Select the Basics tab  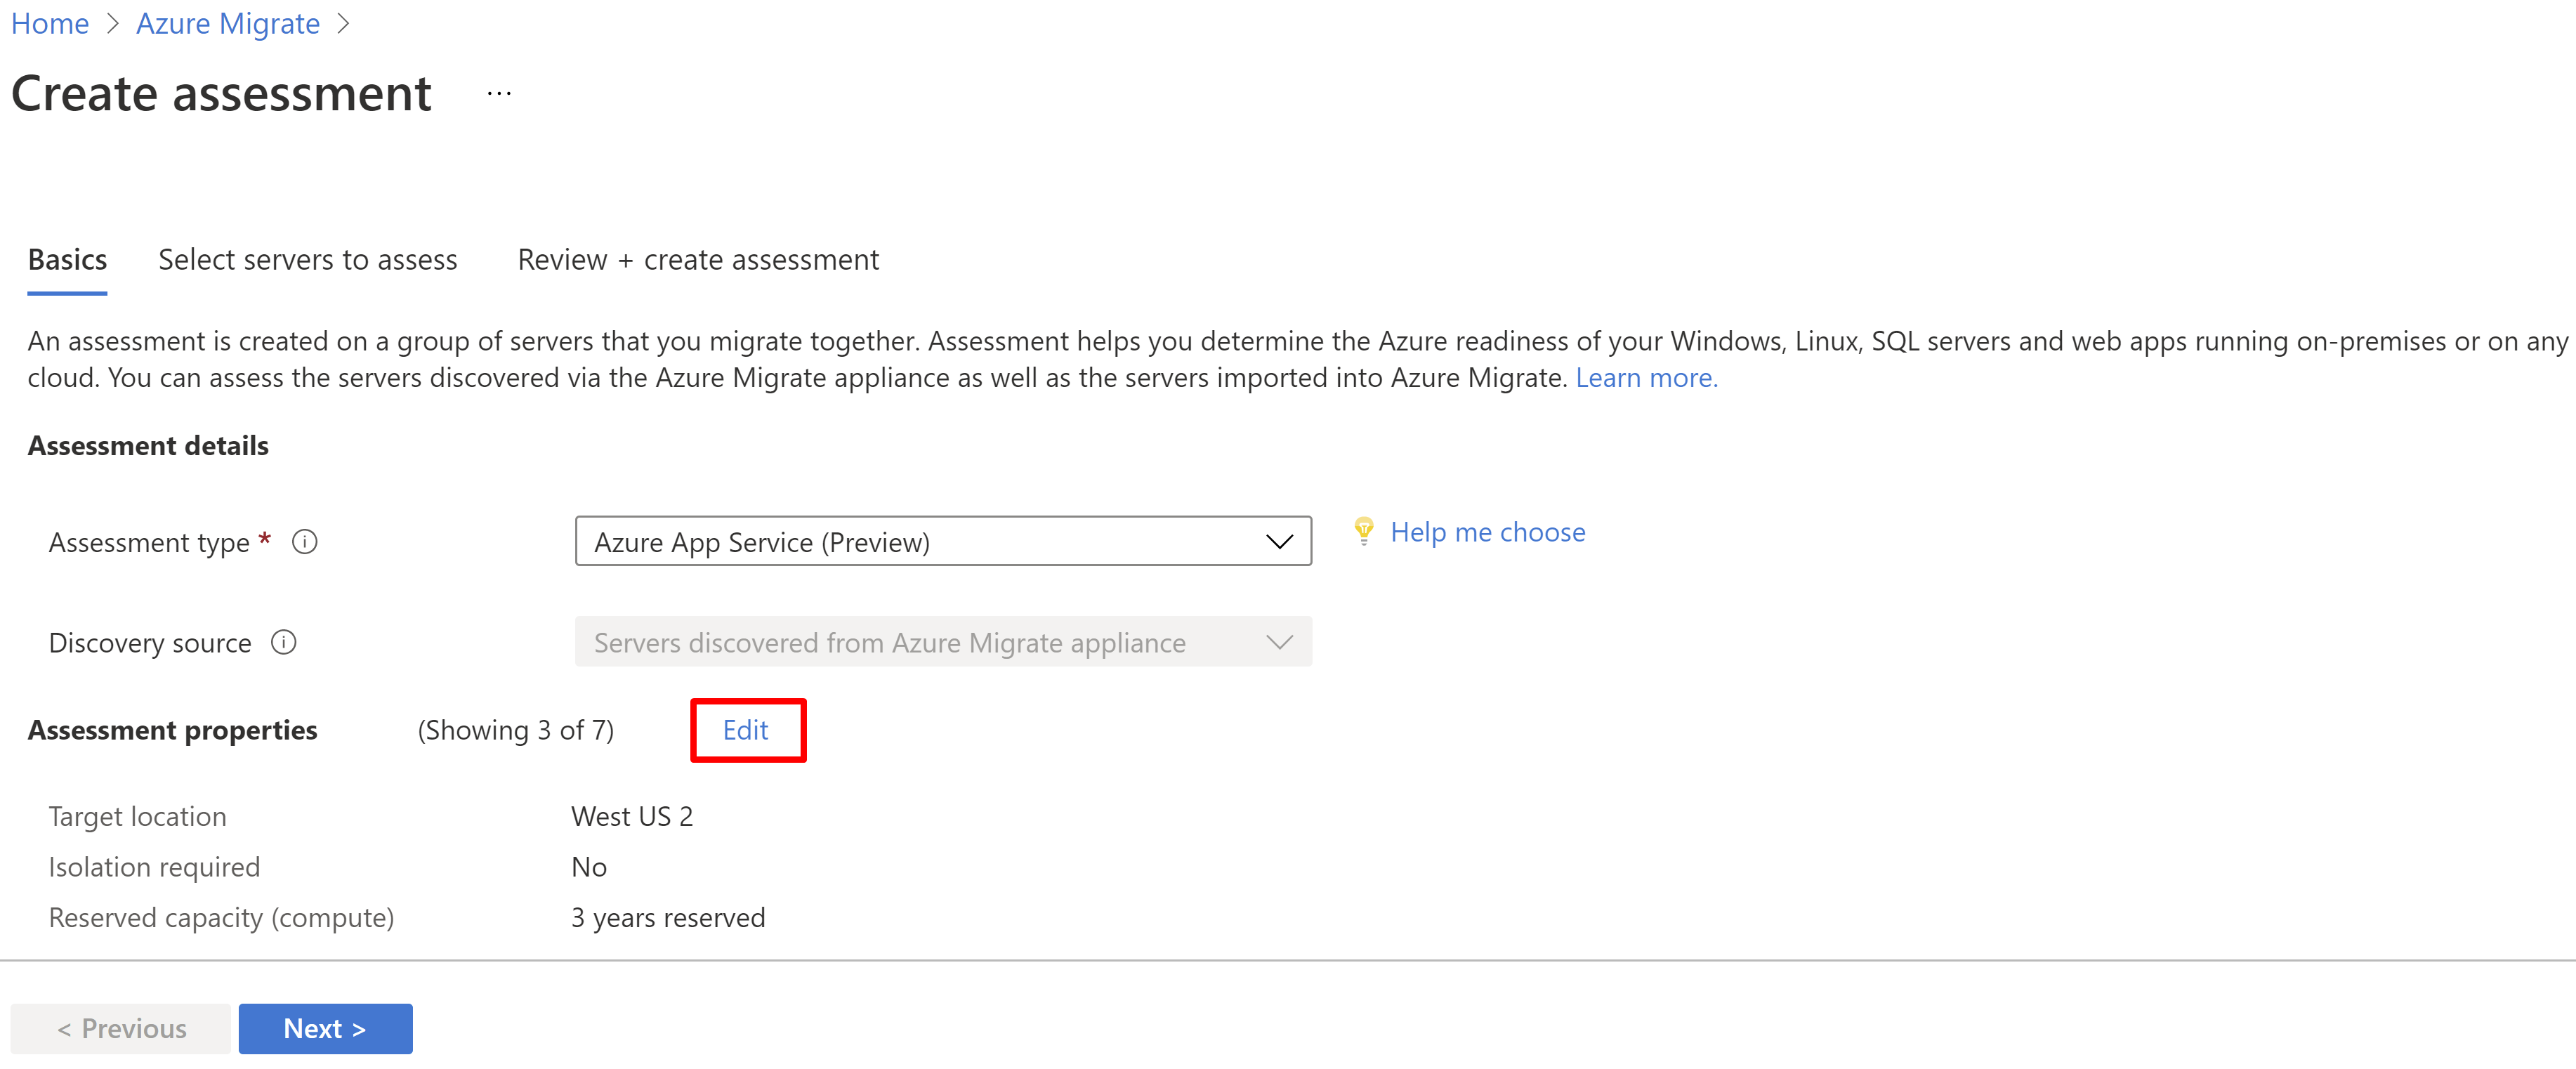67,259
